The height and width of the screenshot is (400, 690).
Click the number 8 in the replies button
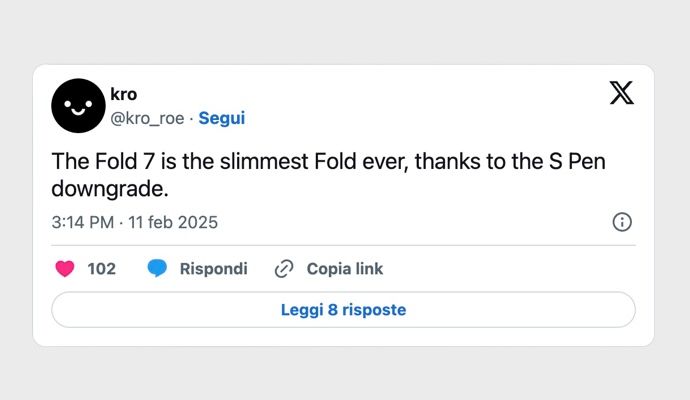(333, 310)
